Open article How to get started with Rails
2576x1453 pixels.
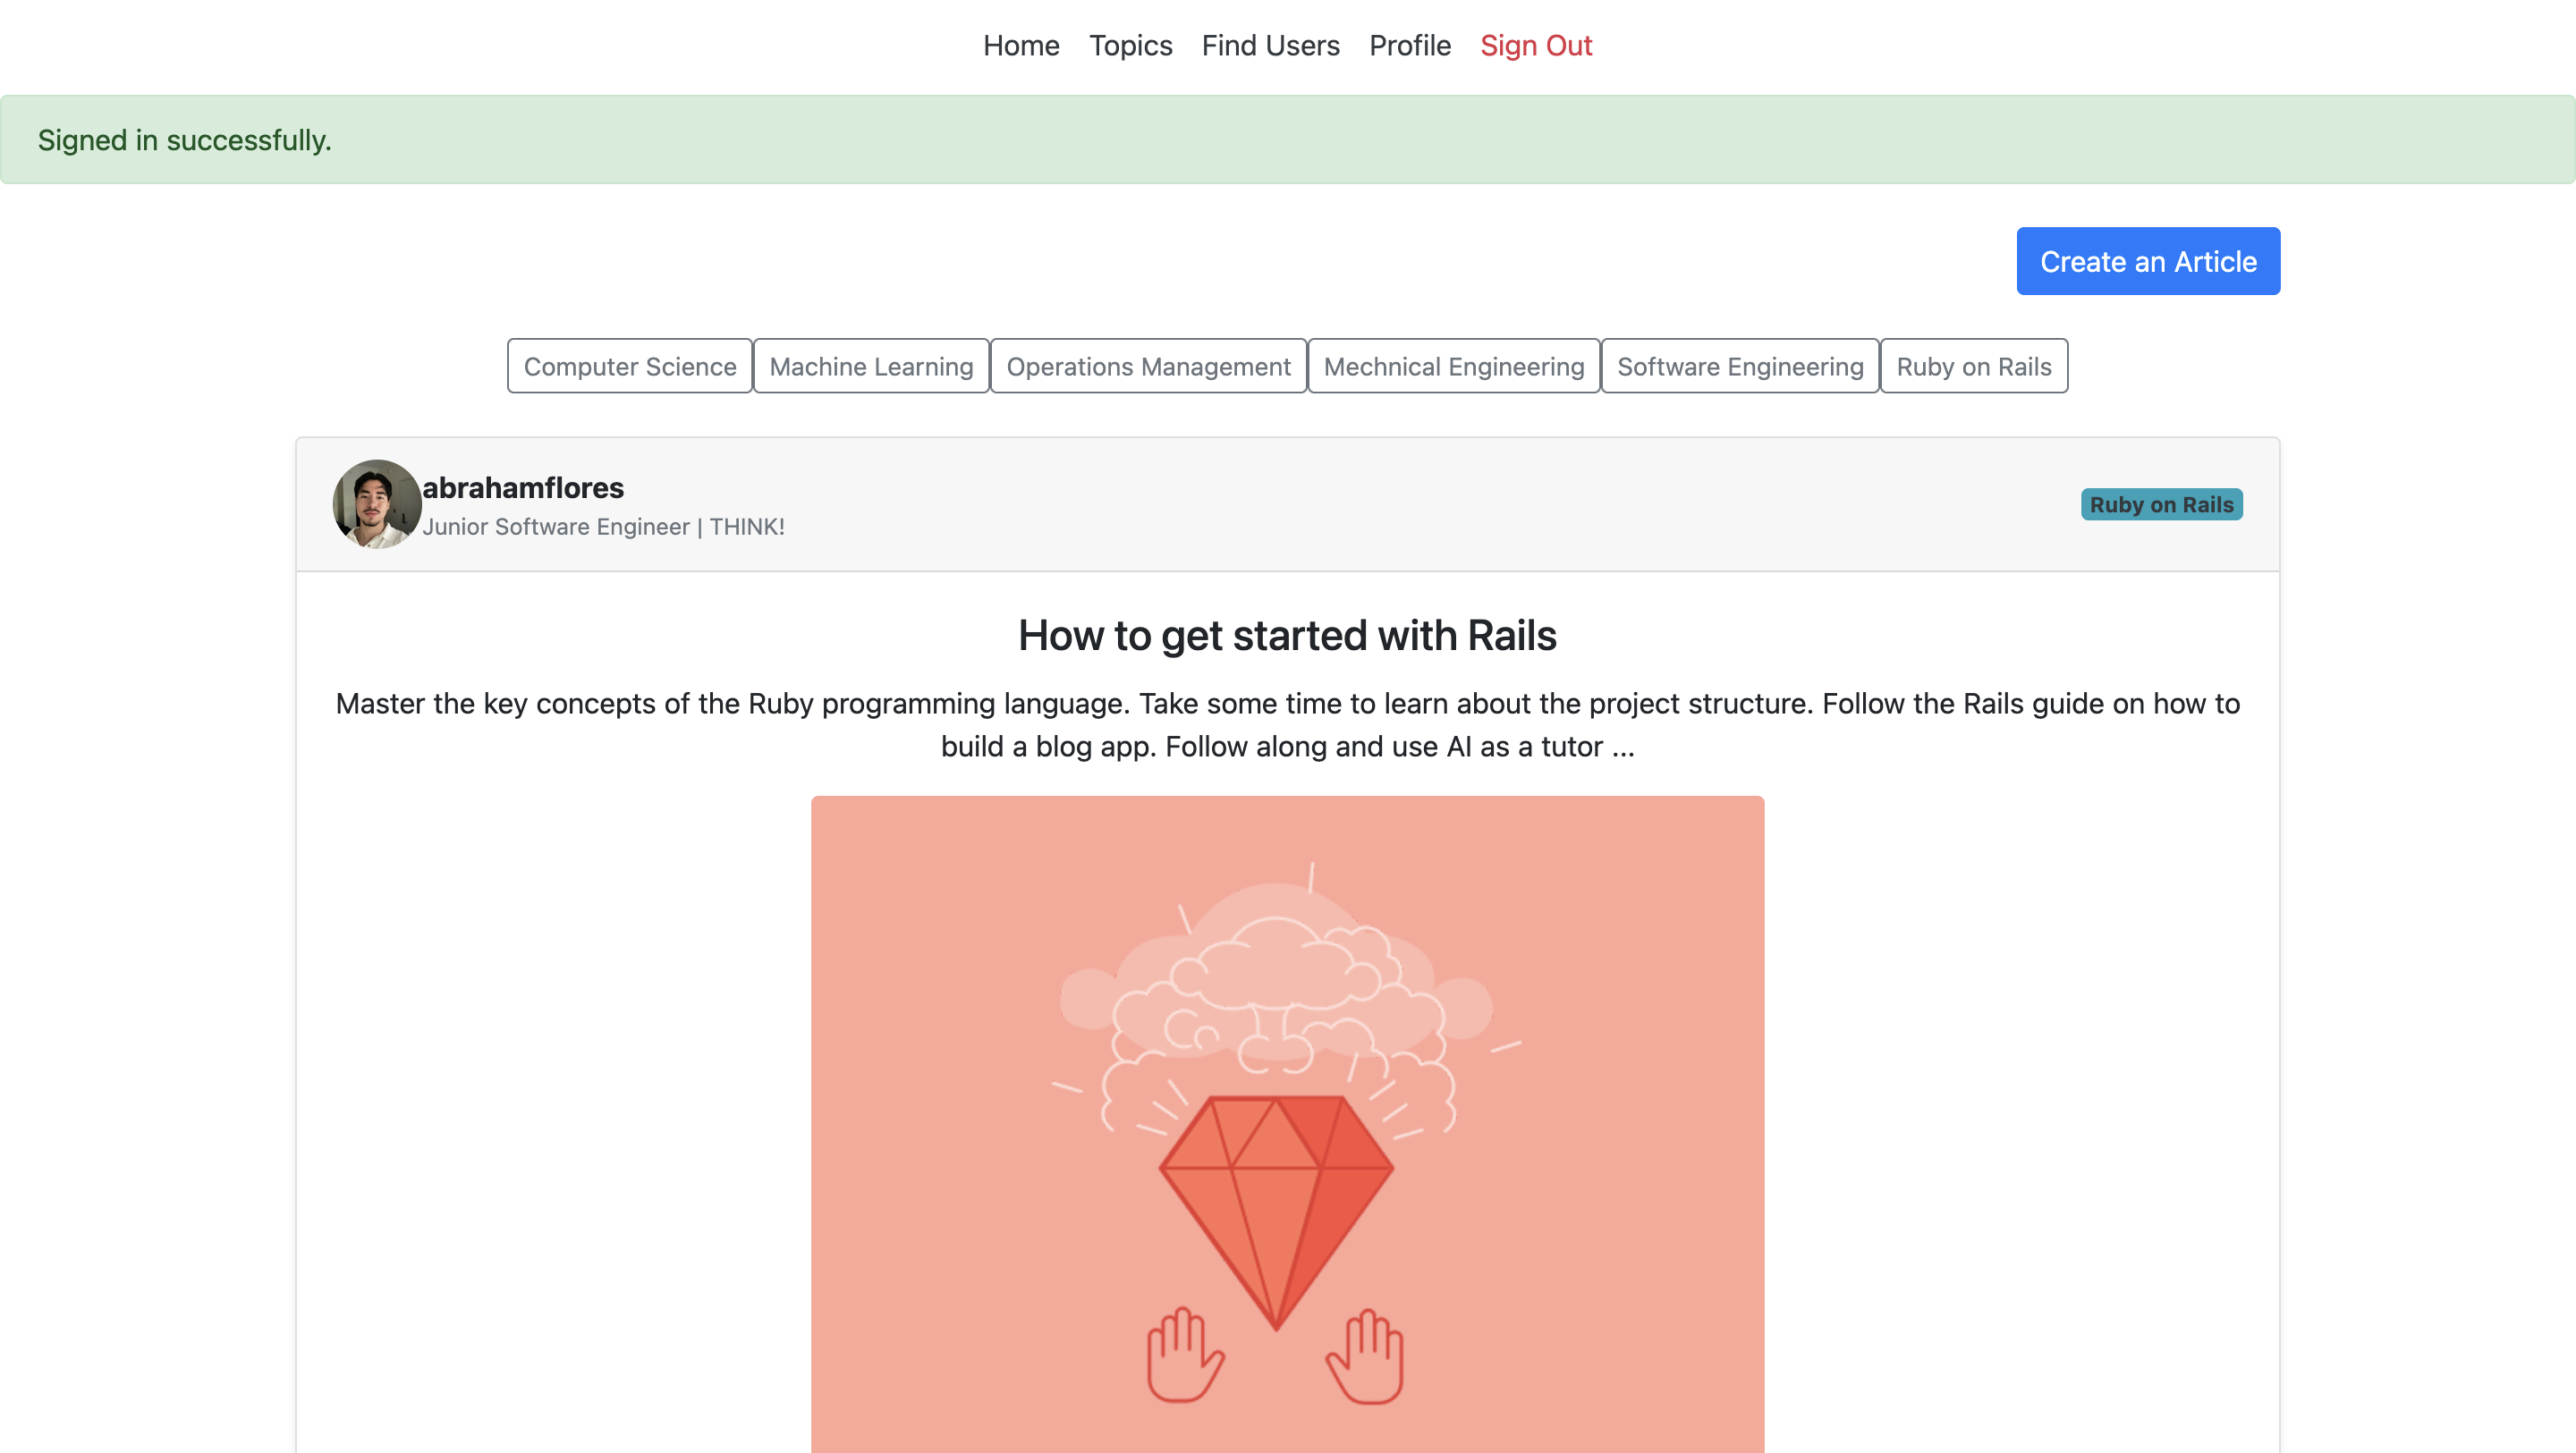[1287, 635]
